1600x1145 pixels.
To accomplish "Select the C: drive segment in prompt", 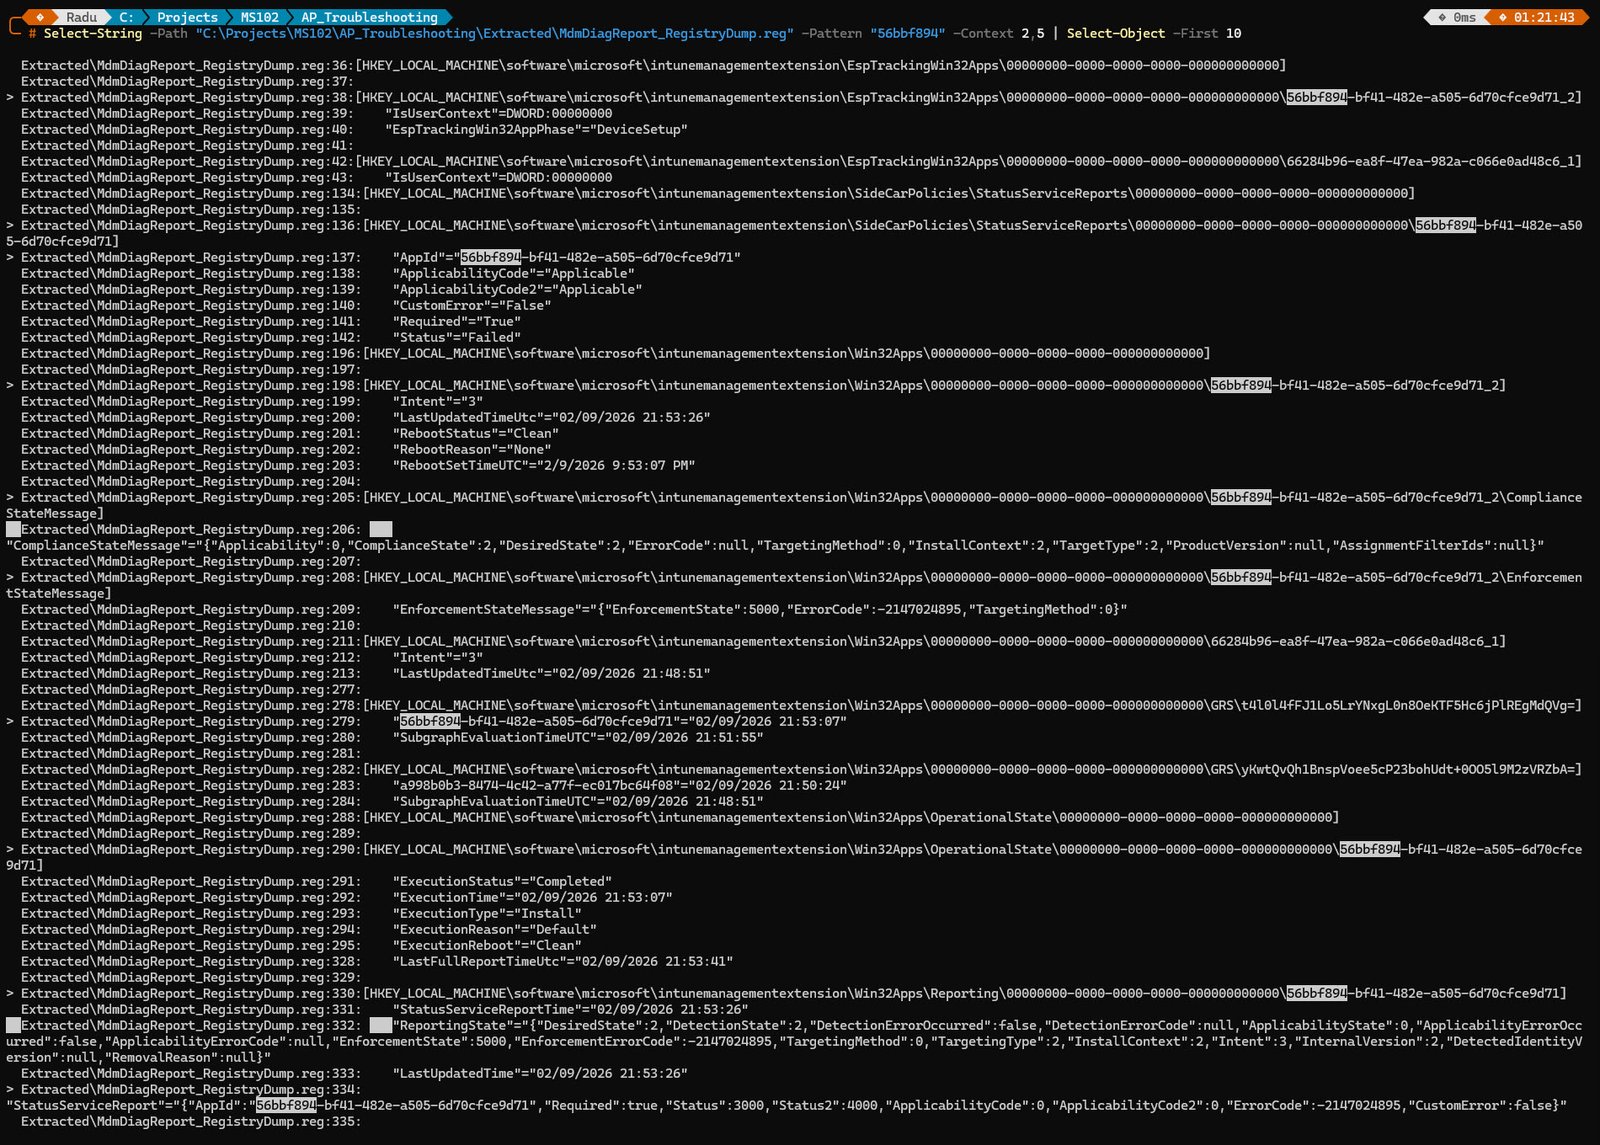I will coord(126,17).
